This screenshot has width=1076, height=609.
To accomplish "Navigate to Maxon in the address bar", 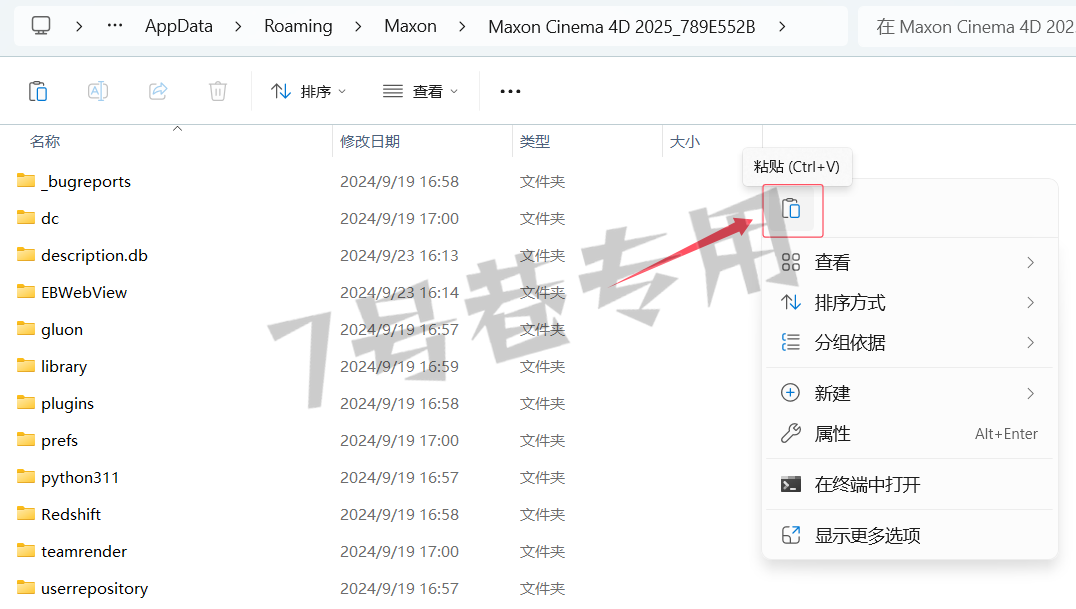I will point(410,26).
